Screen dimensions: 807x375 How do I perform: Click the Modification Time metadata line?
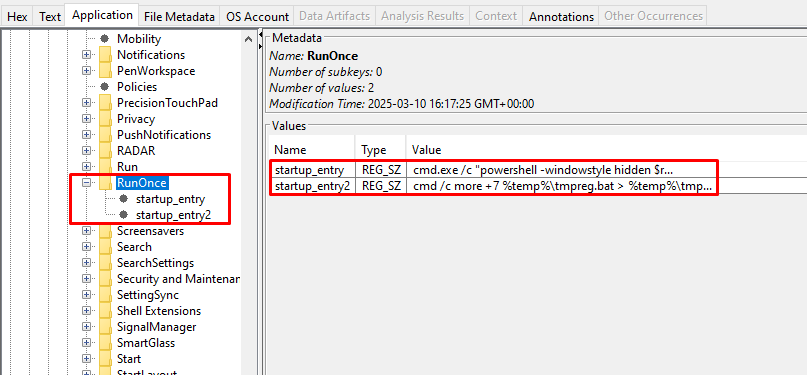pyautogui.click(x=401, y=104)
